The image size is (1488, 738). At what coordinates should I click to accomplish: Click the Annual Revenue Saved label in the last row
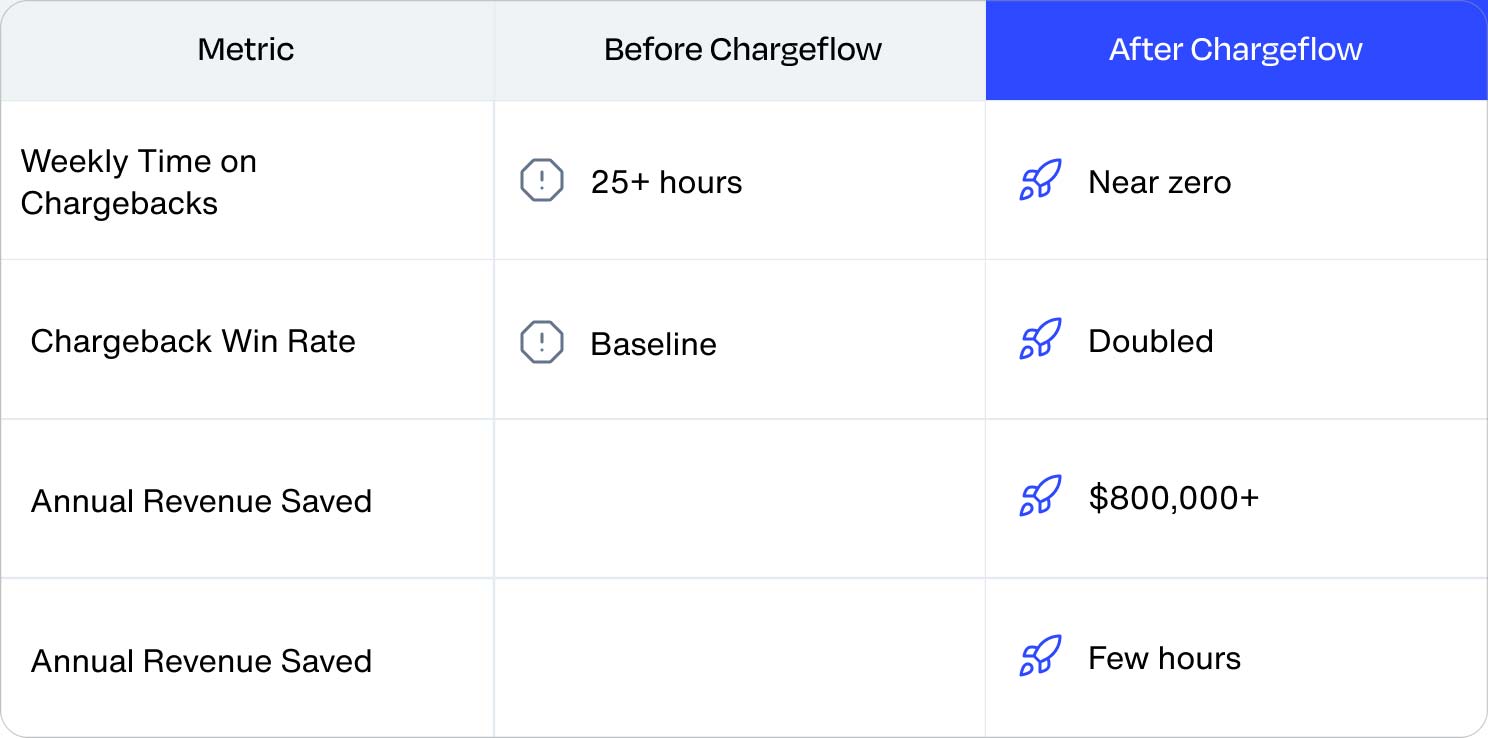coord(201,661)
